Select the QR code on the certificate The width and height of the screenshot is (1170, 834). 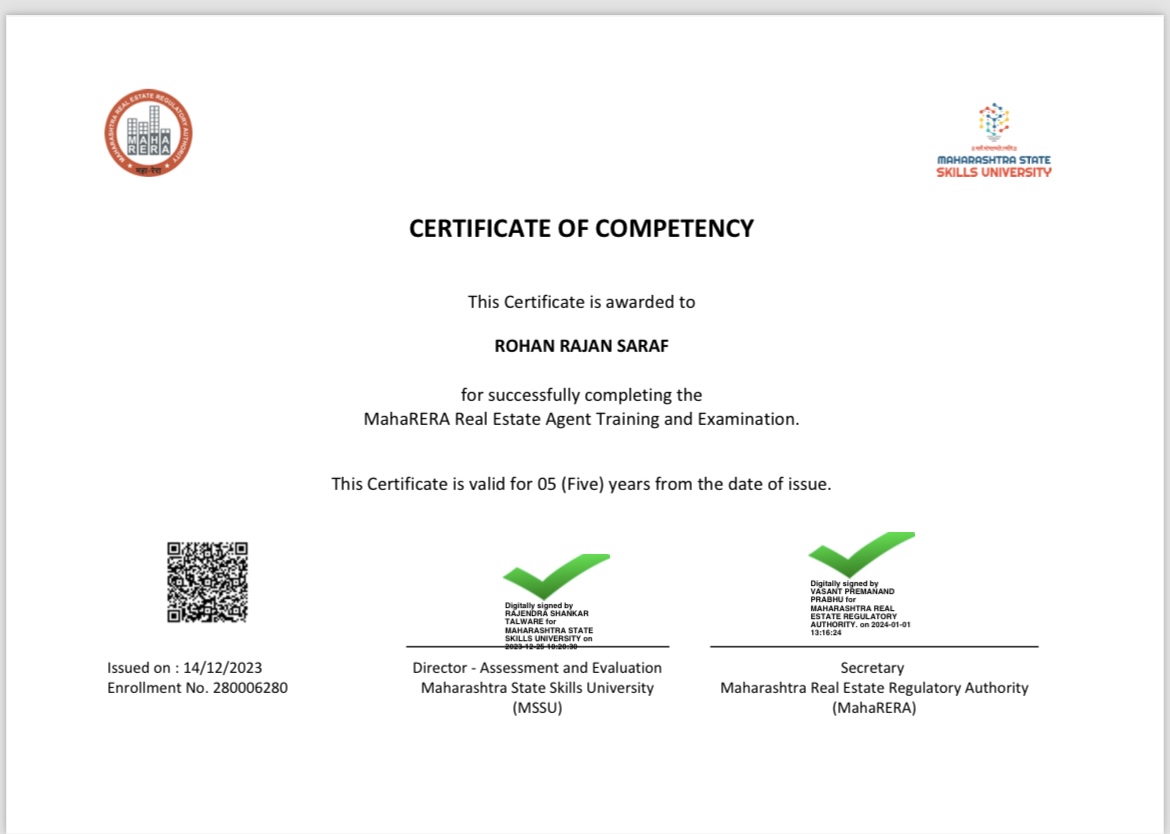(207, 582)
